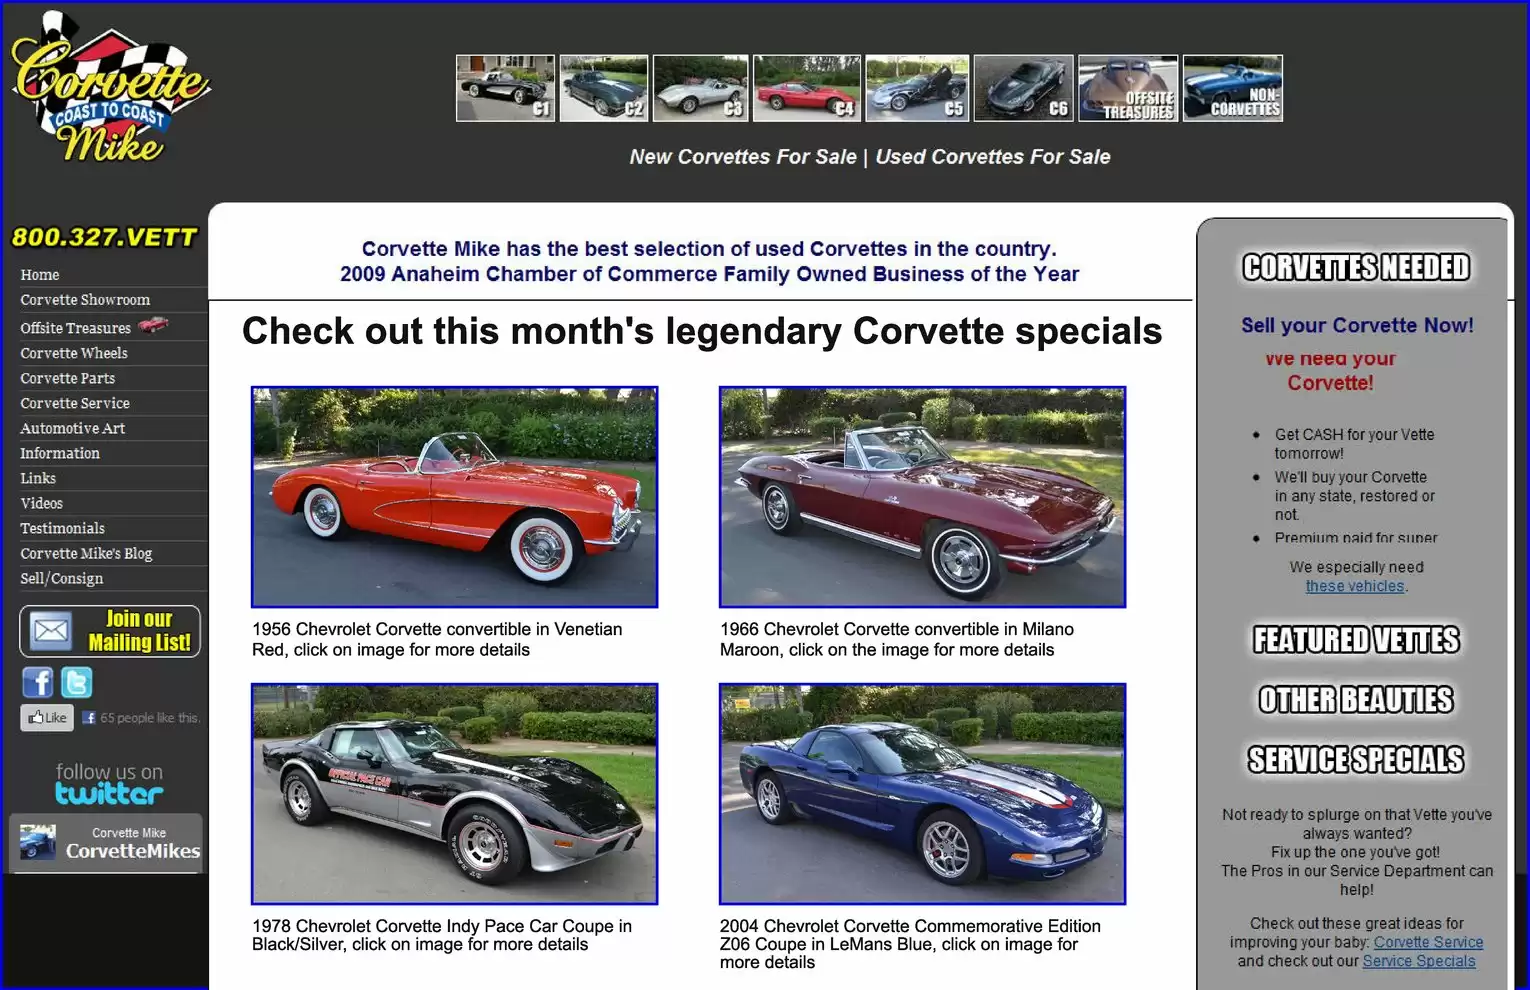Click Sell your Corvette Now link
The image size is (1530, 990).
coord(1357,325)
